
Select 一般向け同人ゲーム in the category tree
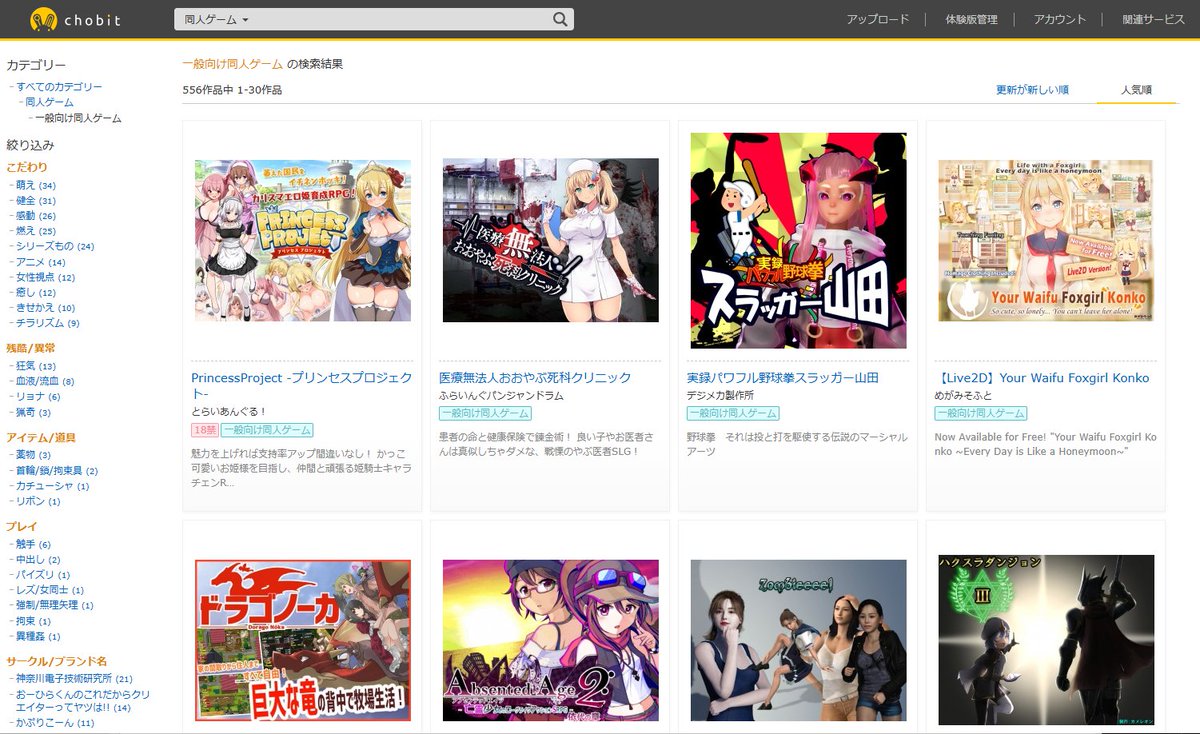coord(78,118)
